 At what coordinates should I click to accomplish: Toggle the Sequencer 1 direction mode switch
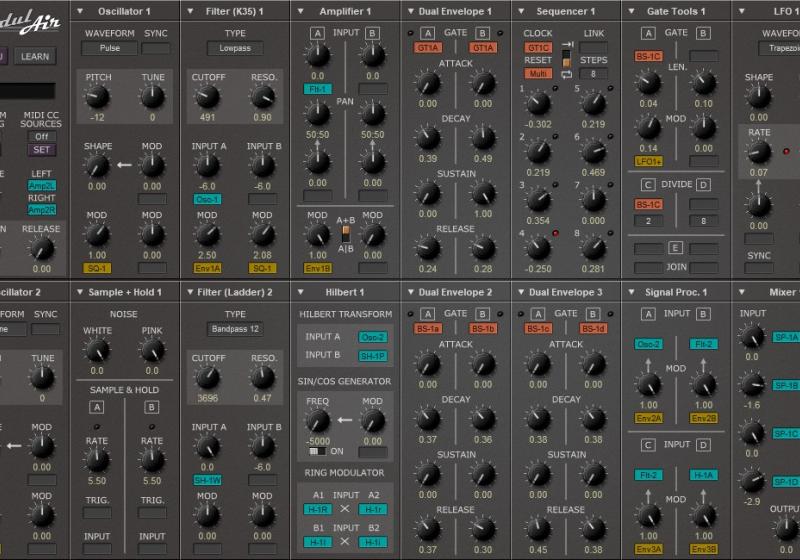click(x=566, y=59)
